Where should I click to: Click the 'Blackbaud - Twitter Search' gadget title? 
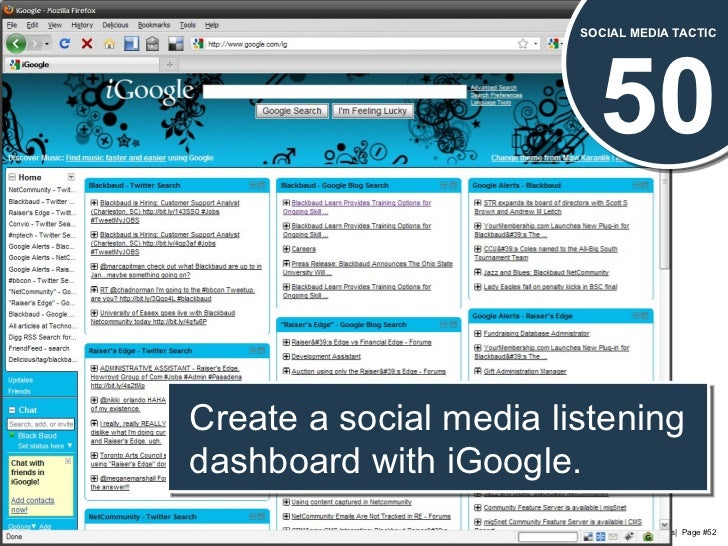[x=135, y=185]
